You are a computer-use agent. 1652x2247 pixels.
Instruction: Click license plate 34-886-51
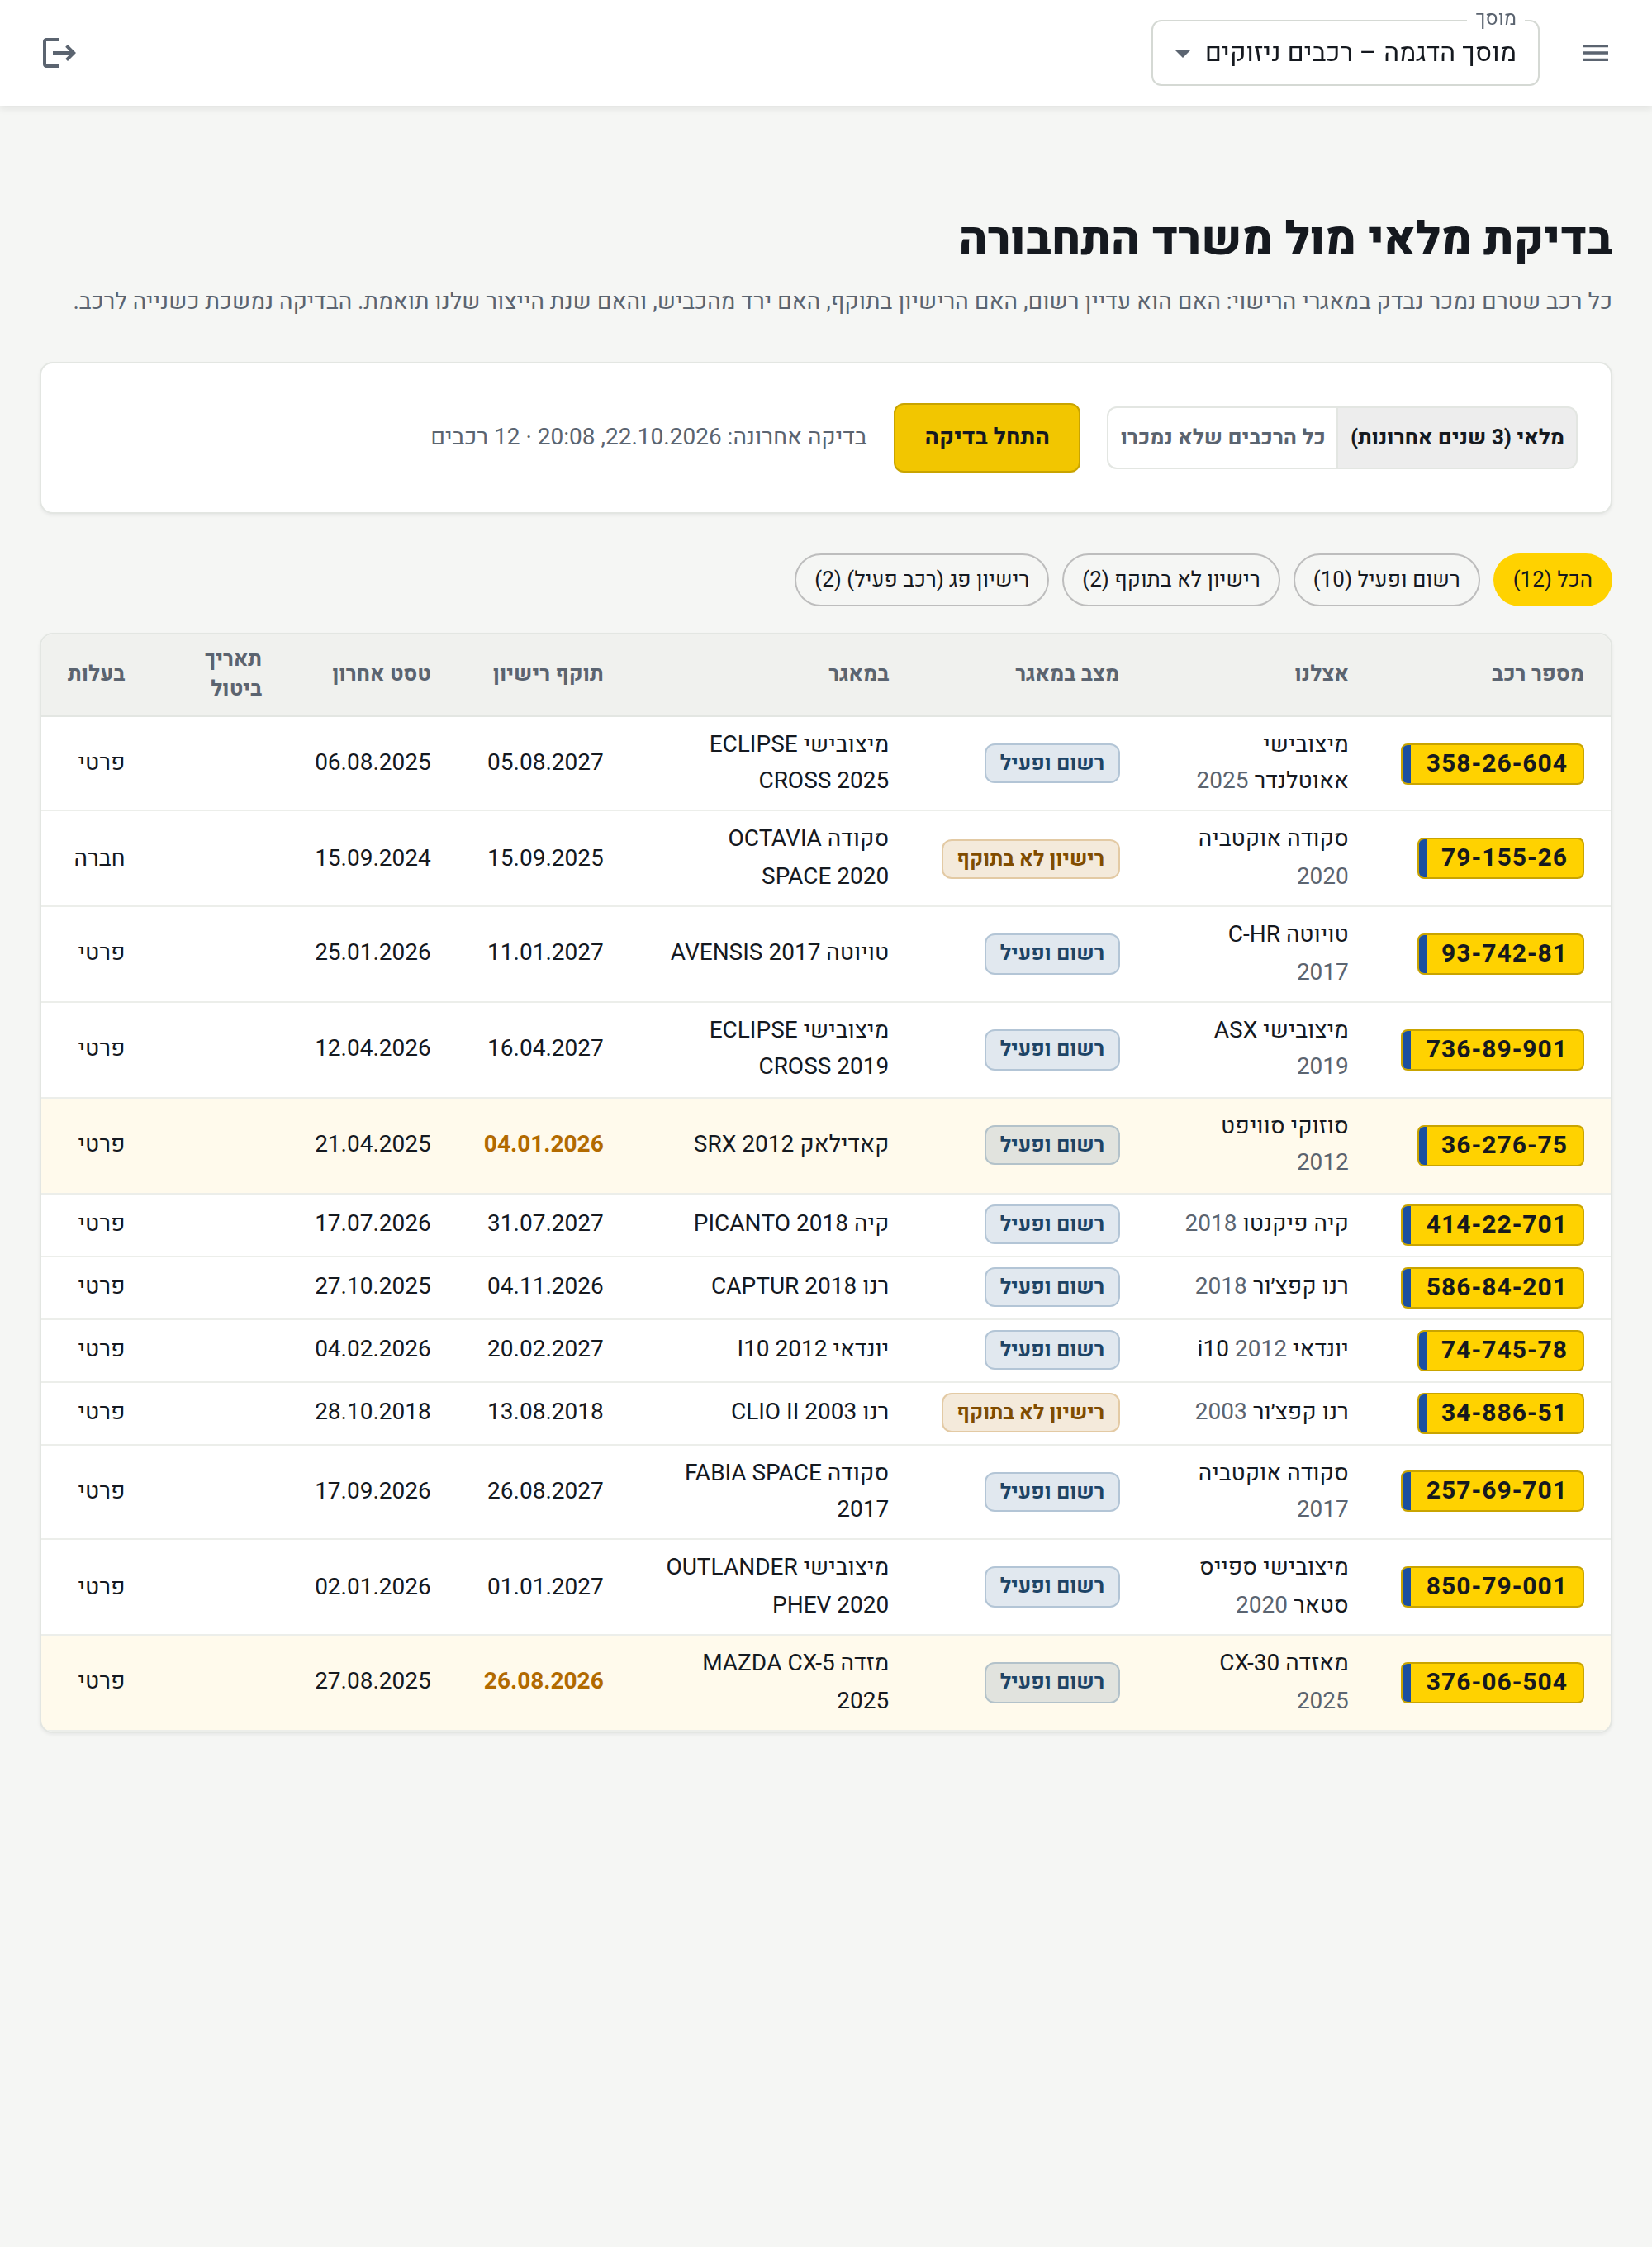click(1500, 1413)
